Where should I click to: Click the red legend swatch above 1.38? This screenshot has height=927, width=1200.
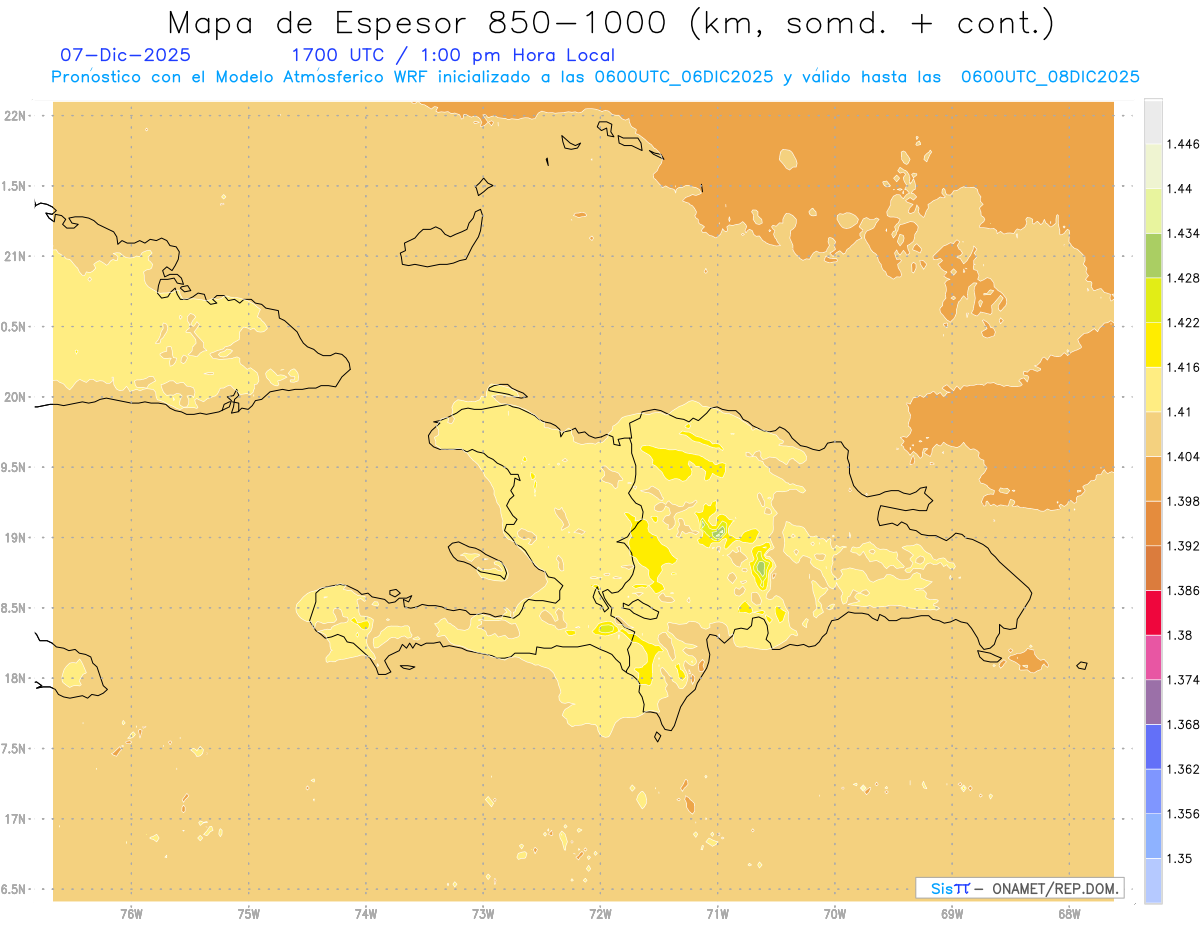coord(1153,612)
